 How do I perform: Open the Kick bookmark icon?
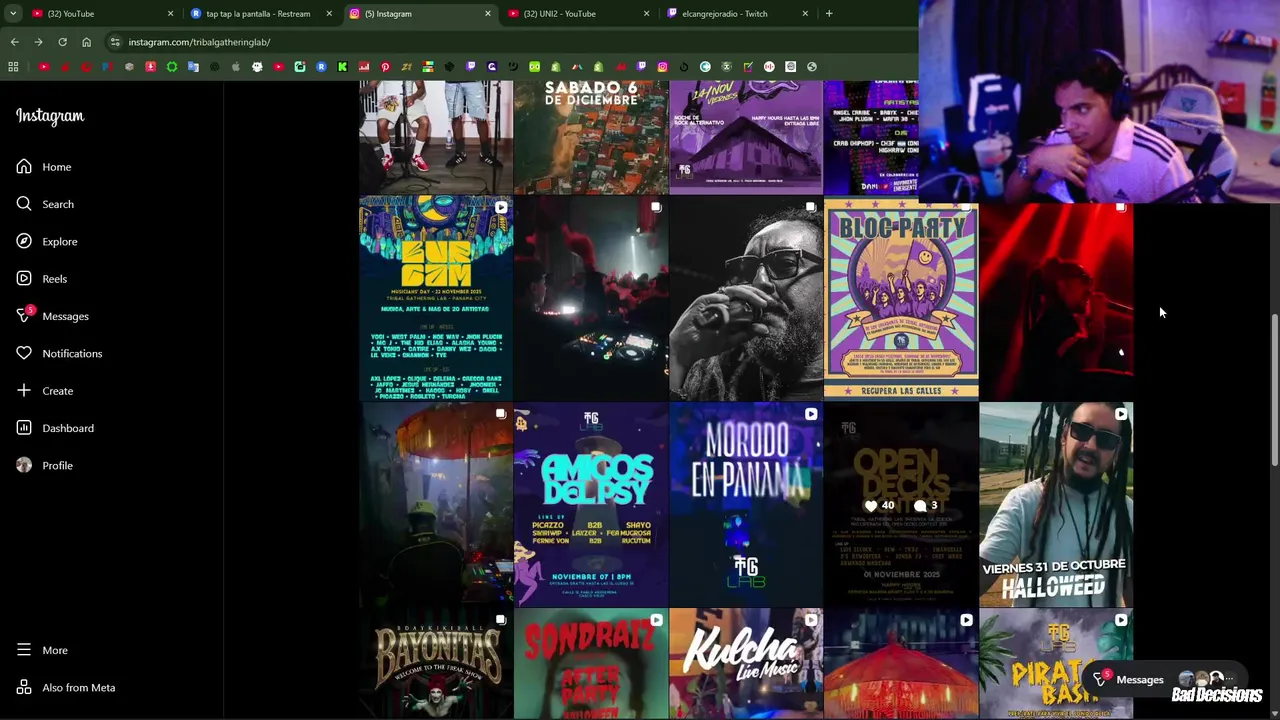point(342,67)
